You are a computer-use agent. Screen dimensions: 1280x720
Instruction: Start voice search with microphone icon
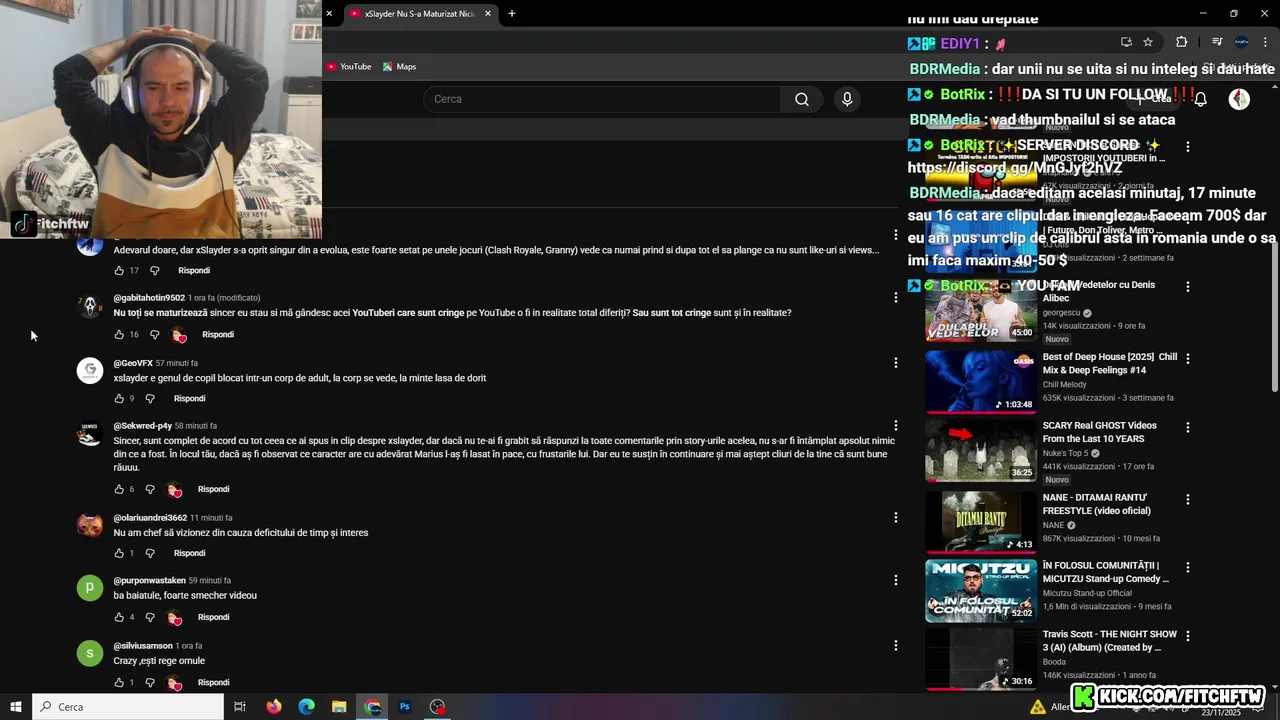(847, 99)
